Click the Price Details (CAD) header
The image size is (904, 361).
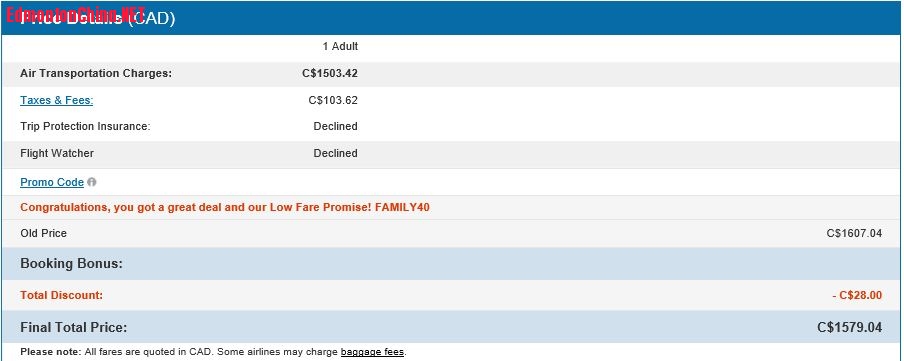97,18
